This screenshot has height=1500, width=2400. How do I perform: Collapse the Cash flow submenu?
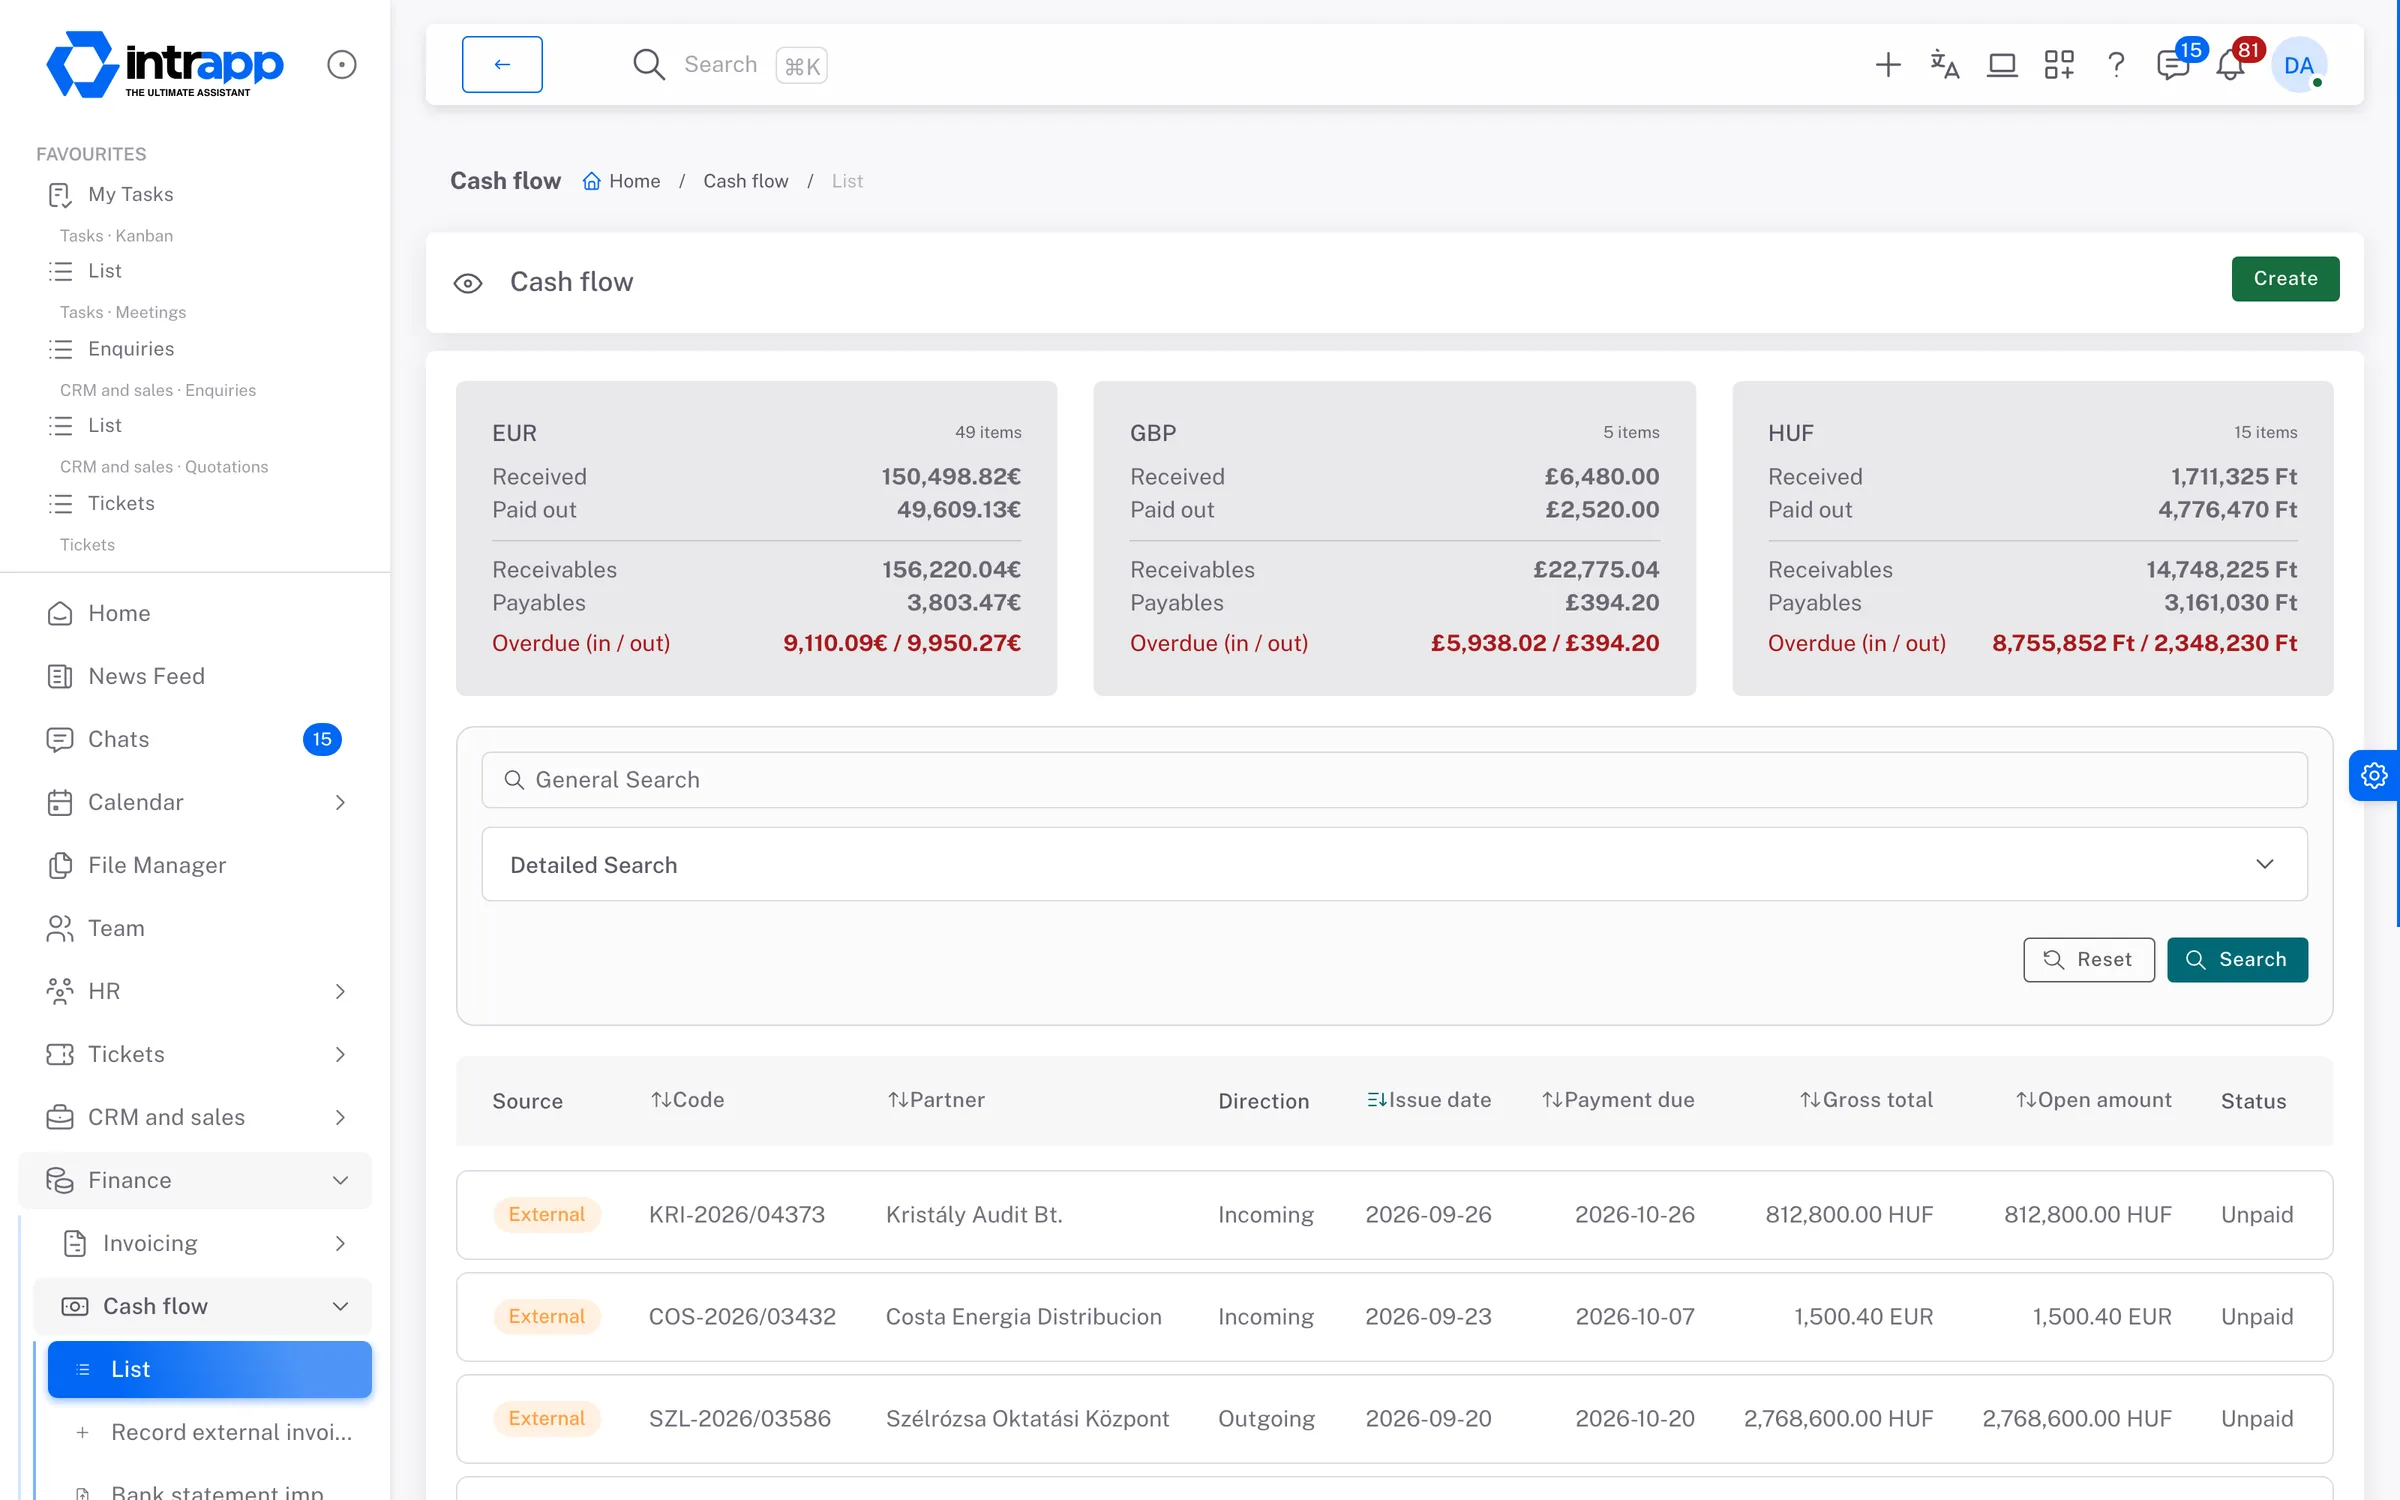[203, 1306]
